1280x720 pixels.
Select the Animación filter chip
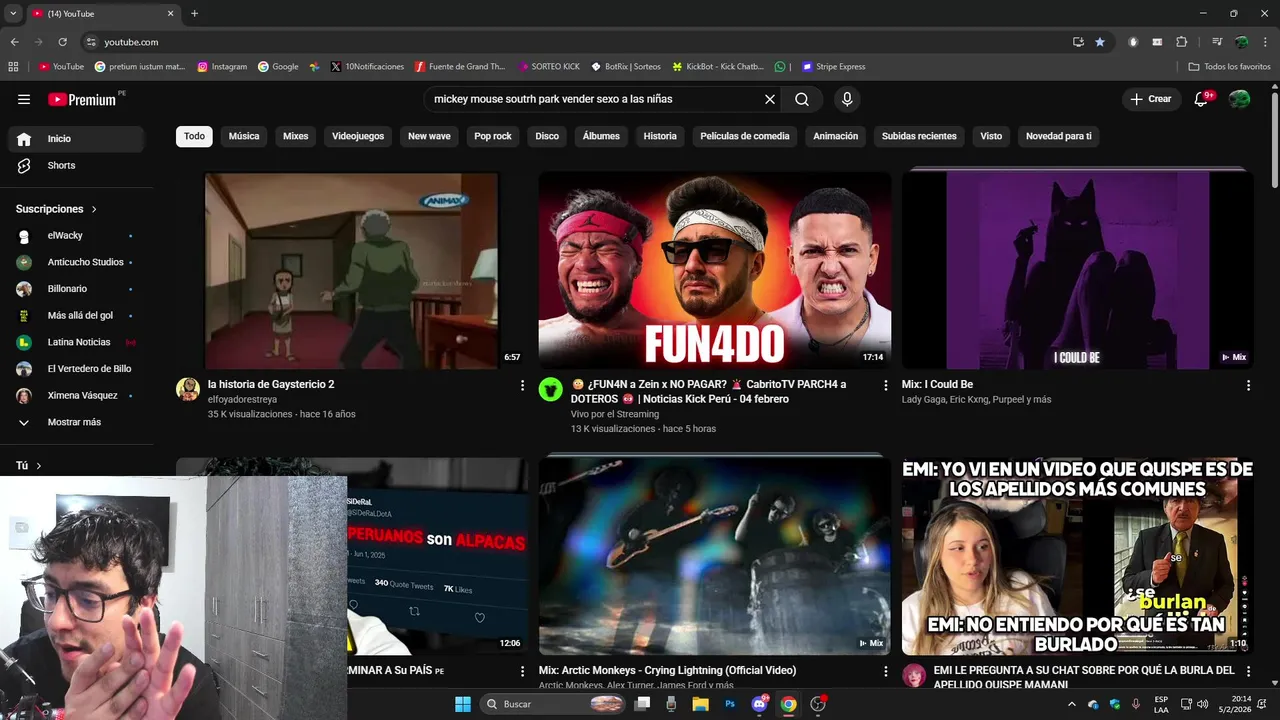[836, 136]
